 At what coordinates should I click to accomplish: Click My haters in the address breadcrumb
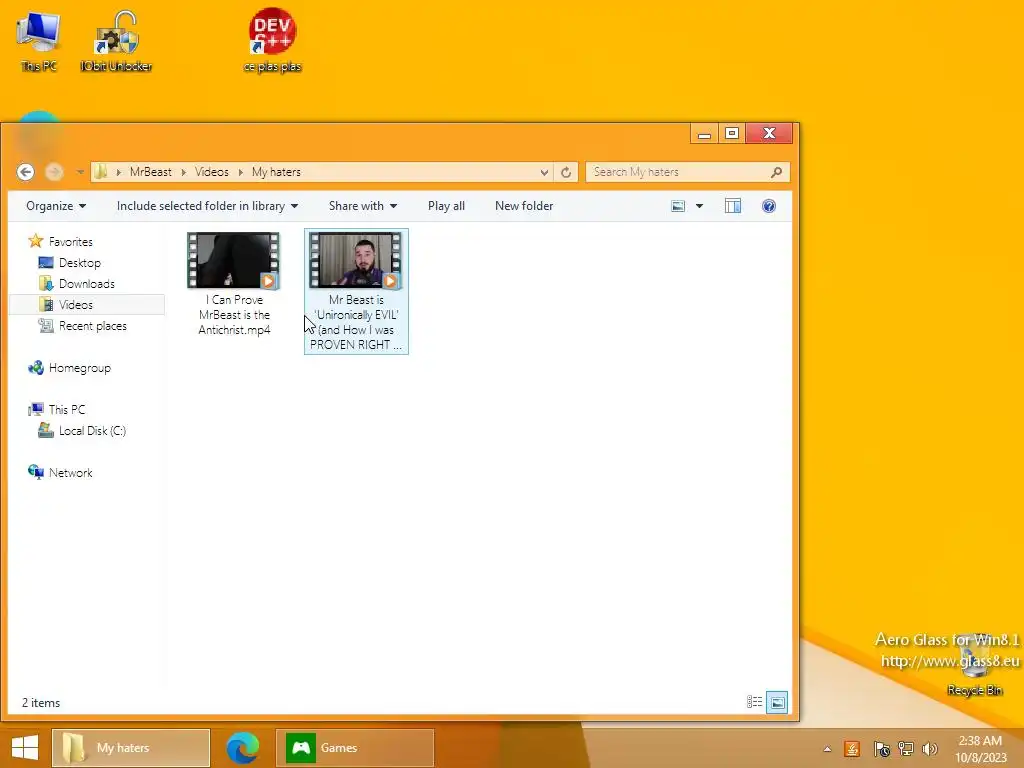pyautogui.click(x=276, y=172)
